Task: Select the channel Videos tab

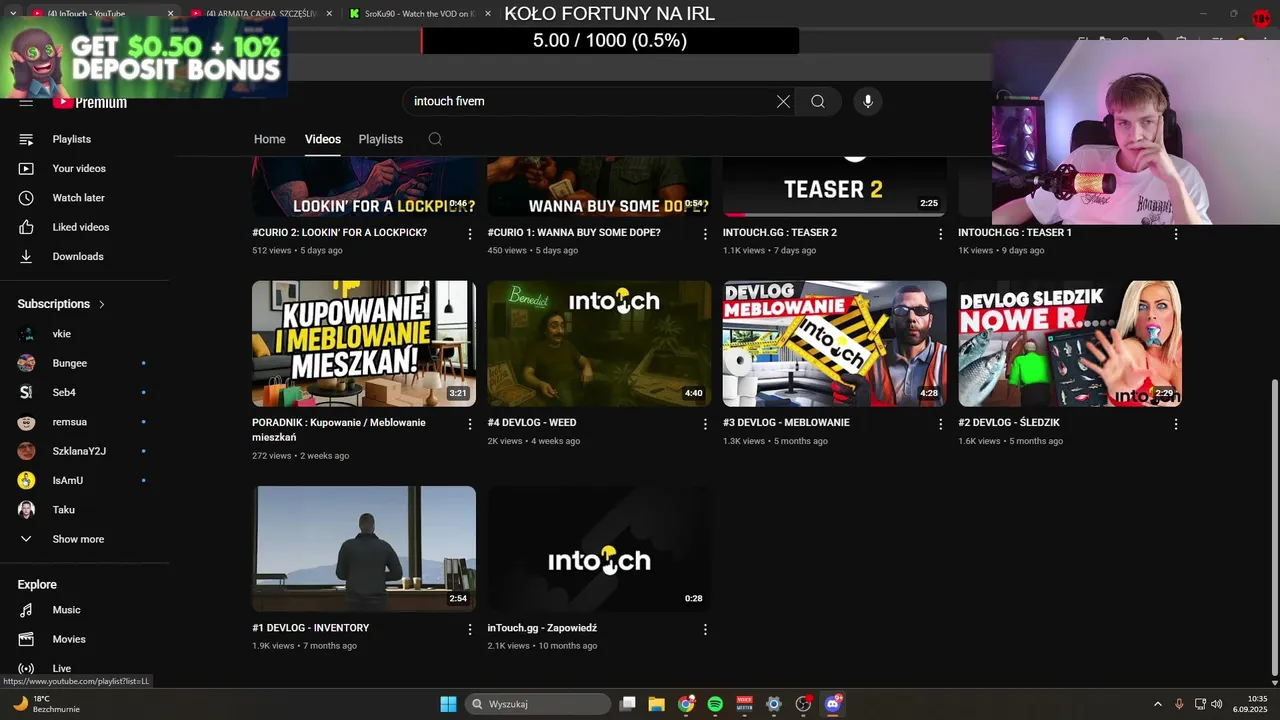Action: pyautogui.click(x=323, y=139)
